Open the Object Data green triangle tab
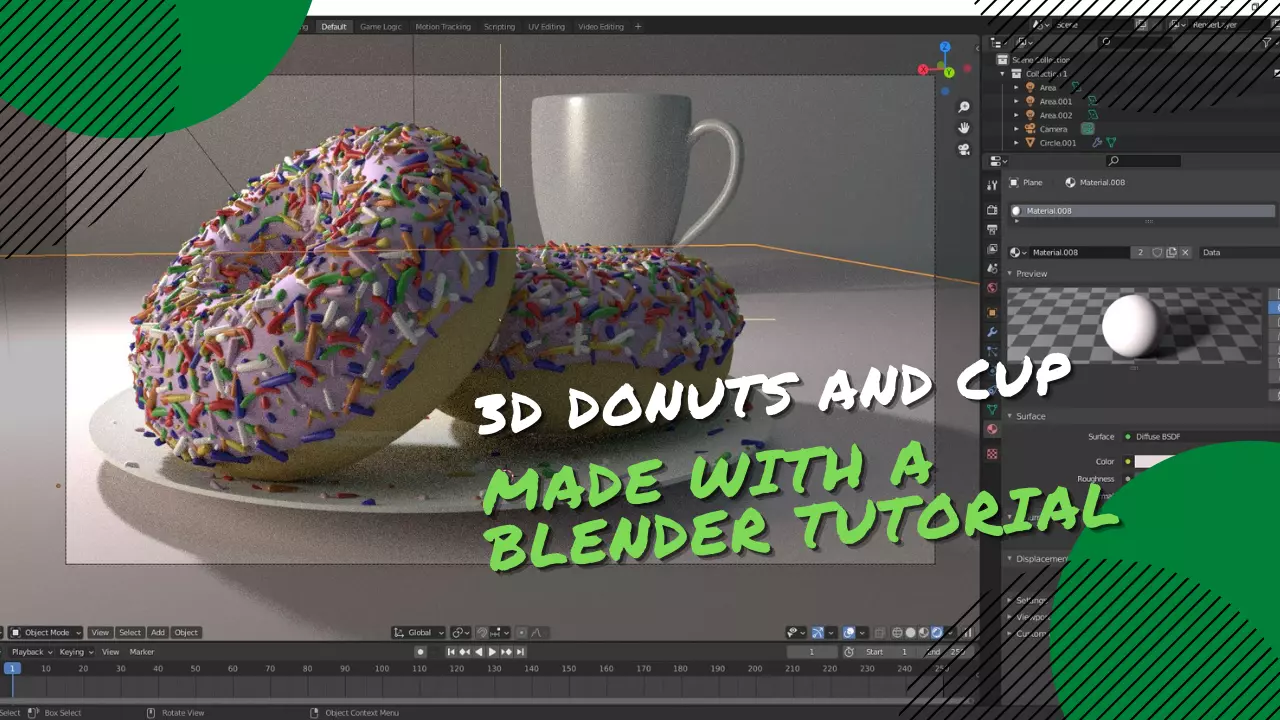 (992, 410)
